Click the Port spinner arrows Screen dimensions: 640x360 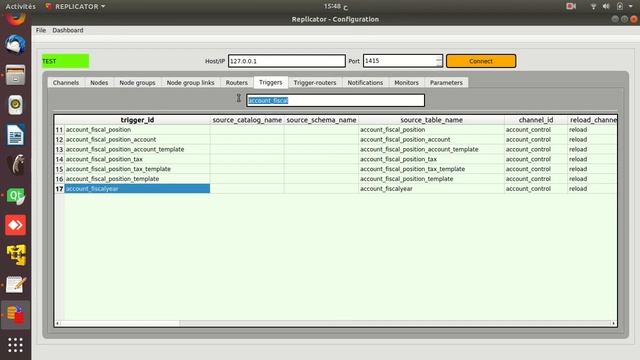[439, 61]
